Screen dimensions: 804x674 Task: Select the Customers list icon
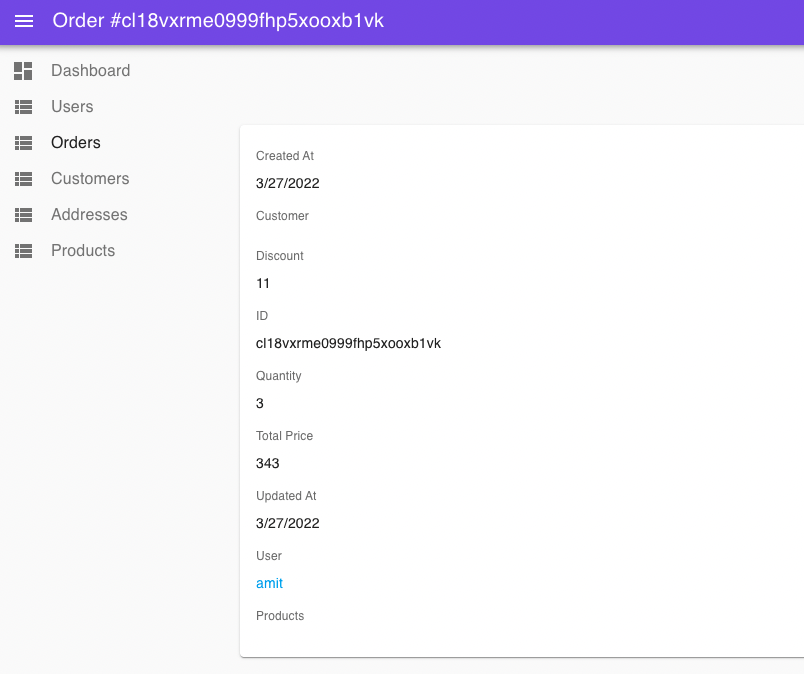pos(22,178)
